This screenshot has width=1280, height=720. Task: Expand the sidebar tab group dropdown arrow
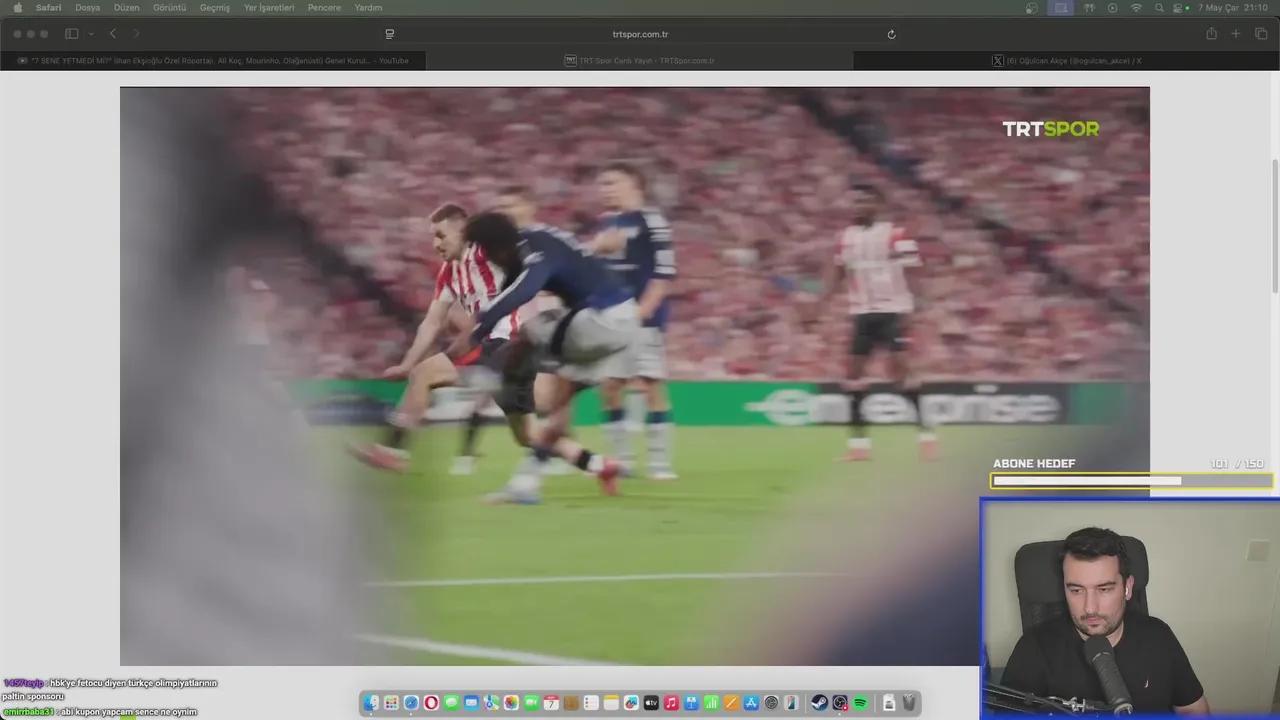coord(91,34)
